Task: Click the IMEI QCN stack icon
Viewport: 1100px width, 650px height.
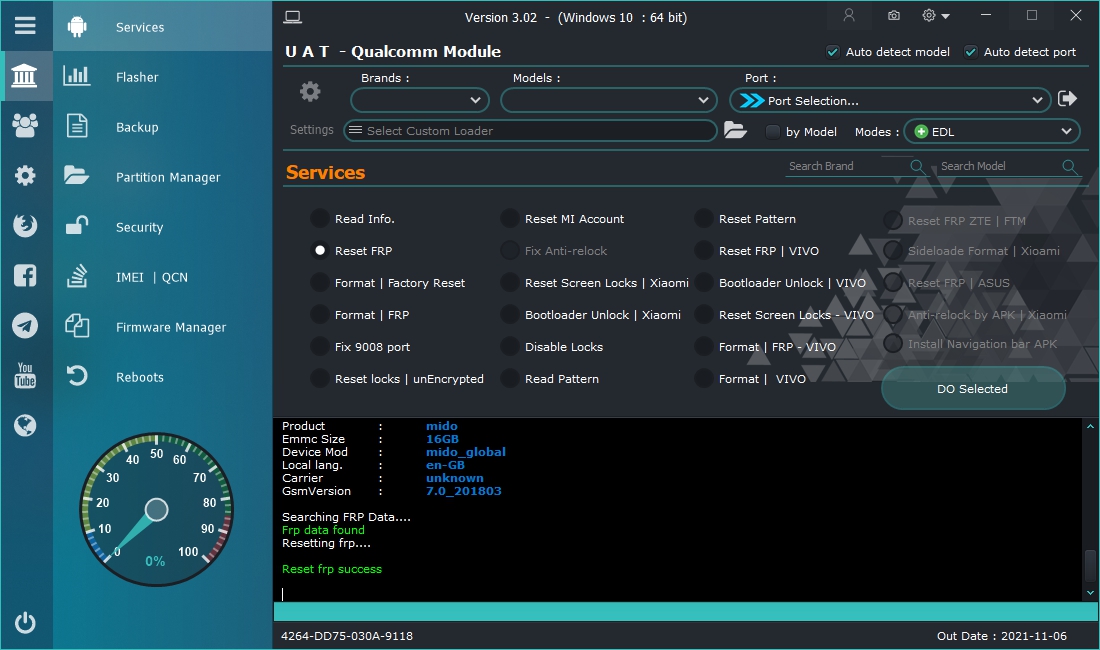Action: [x=76, y=276]
